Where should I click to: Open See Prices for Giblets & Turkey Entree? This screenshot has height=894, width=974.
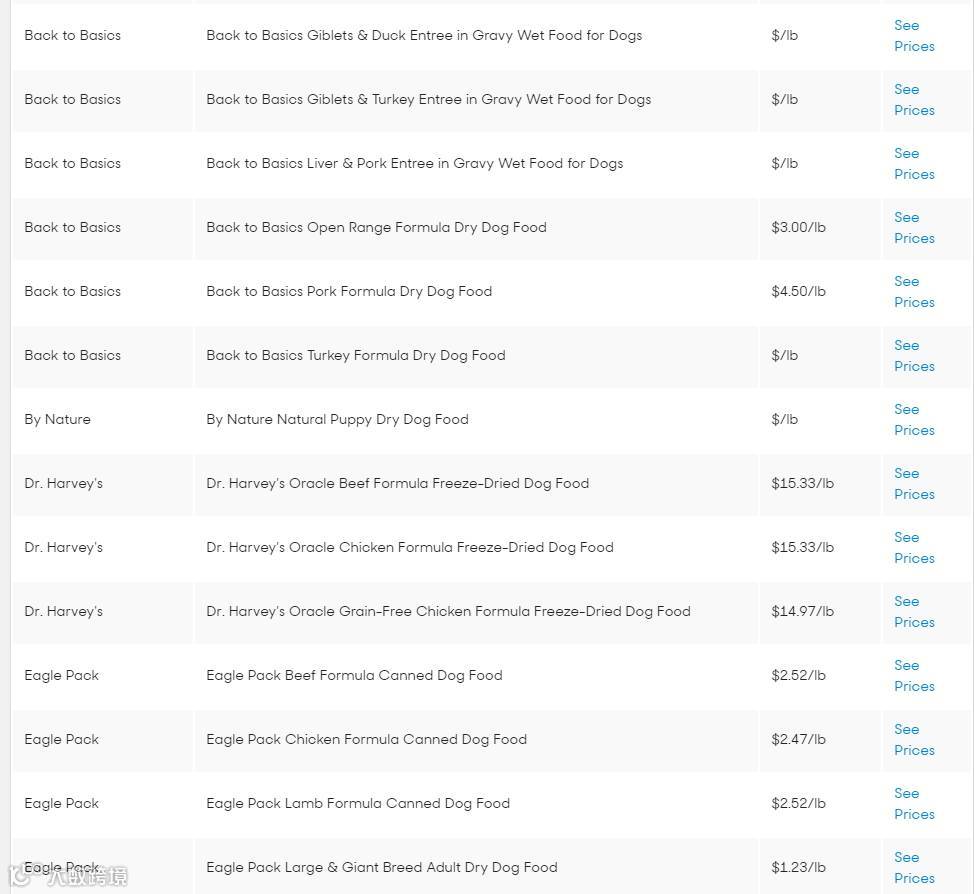(x=914, y=99)
